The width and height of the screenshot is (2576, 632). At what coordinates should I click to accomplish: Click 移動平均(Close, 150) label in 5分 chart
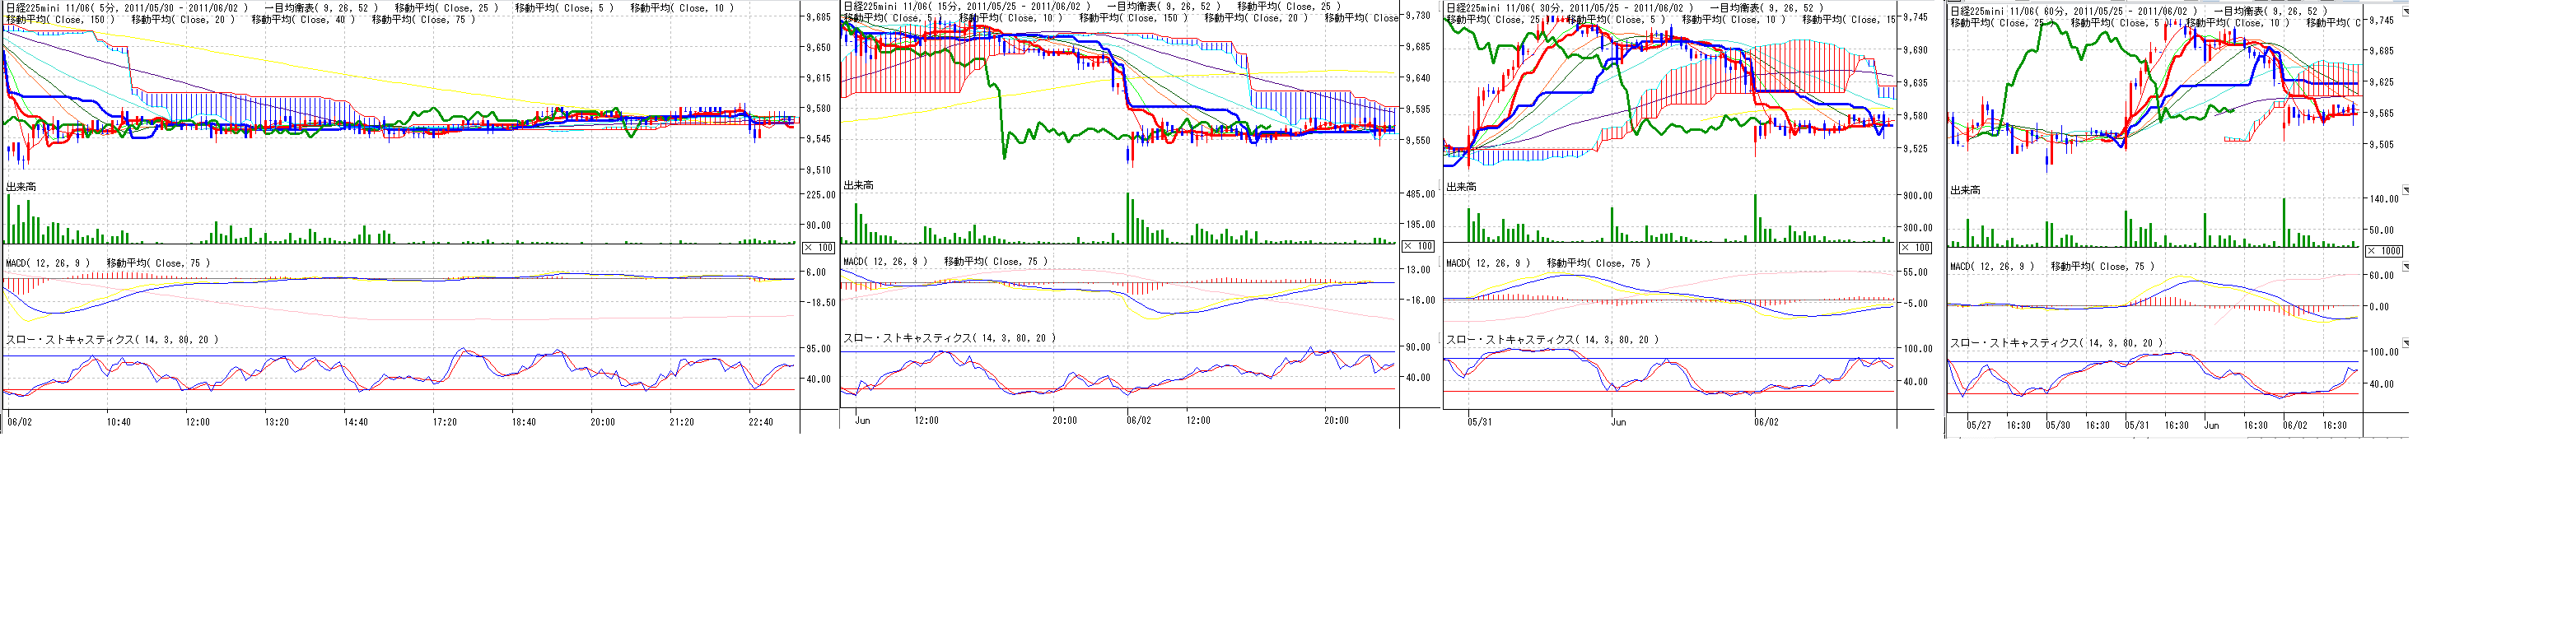[60, 20]
